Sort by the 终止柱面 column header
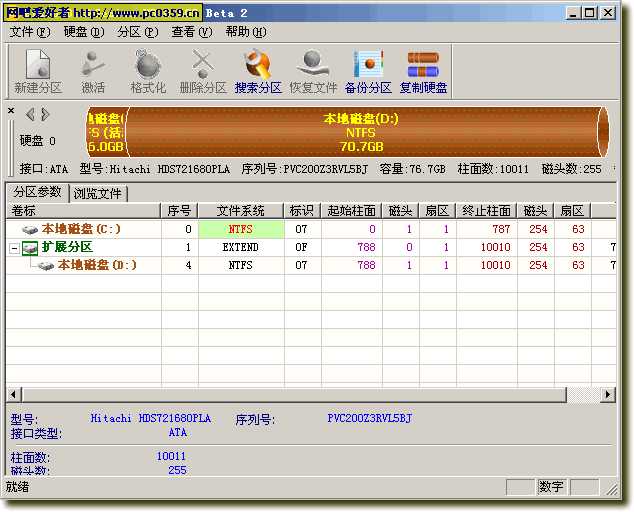634x512 pixels. pos(487,211)
